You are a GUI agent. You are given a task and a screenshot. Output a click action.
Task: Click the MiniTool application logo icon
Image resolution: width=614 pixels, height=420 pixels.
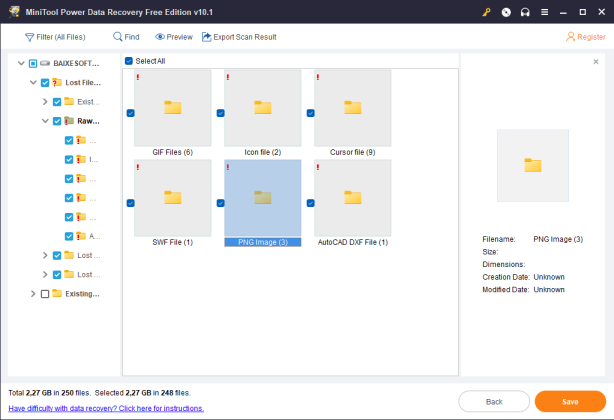click(x=14, y=12)
